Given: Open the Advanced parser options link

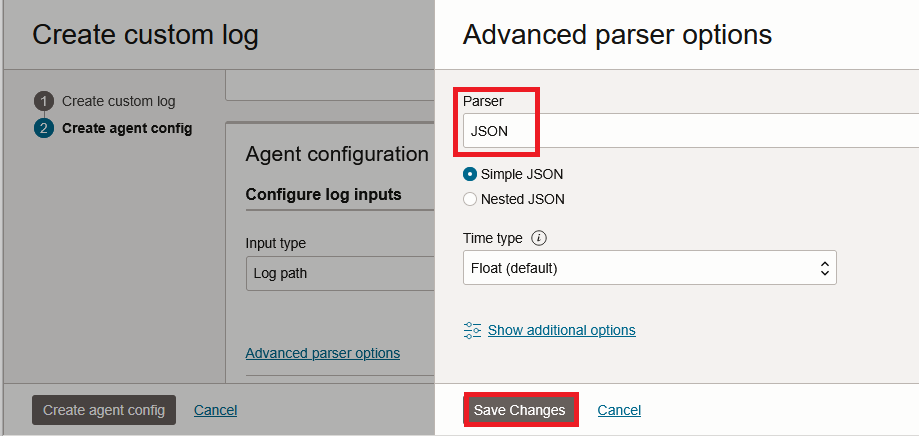Looking at the screenshot, I should (x=322, y=353).
